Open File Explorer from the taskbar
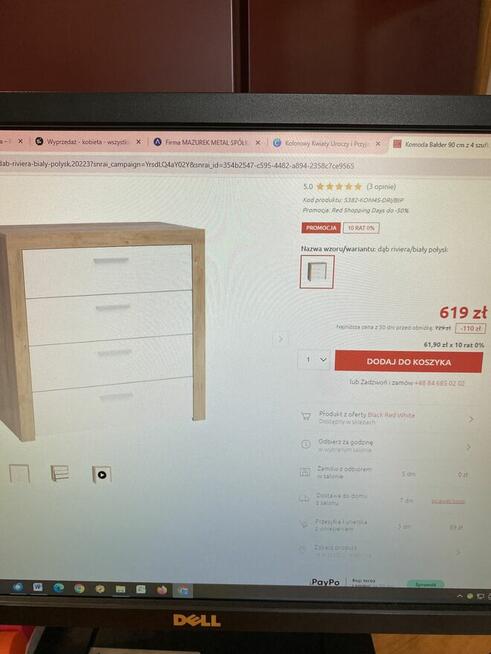 pyautogui.click(x=120, y=589)
